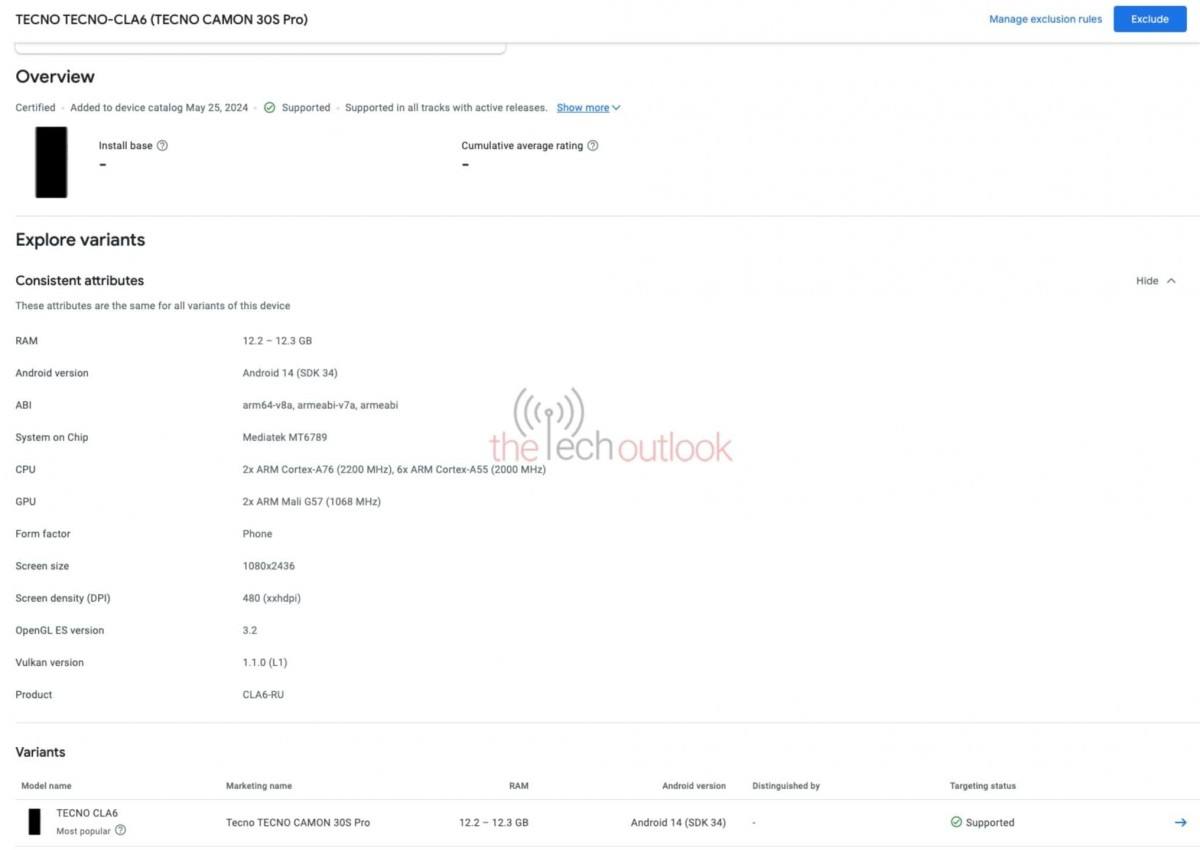Click 'TECNO CLA6' model name
The height and width of the screenshot is (850, 1200).
(87, 813)
